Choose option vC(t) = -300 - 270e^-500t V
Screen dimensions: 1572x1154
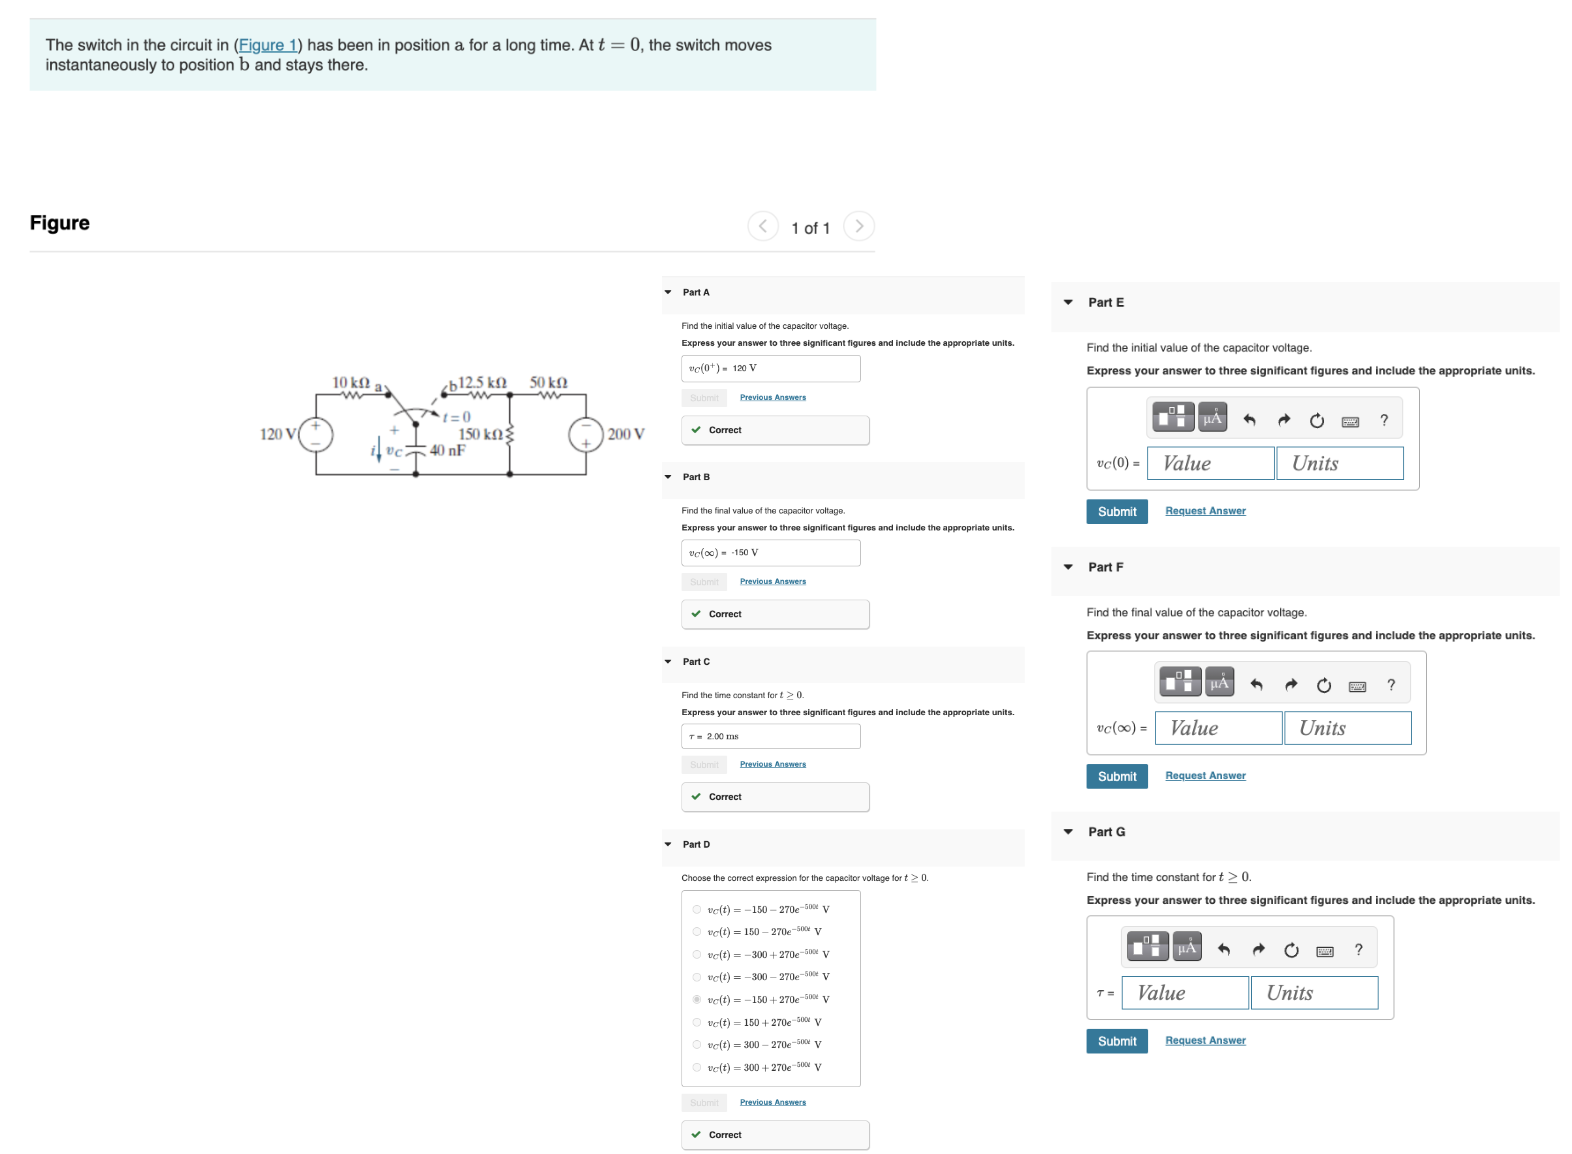pyautogui.click(x=697, y=977)
